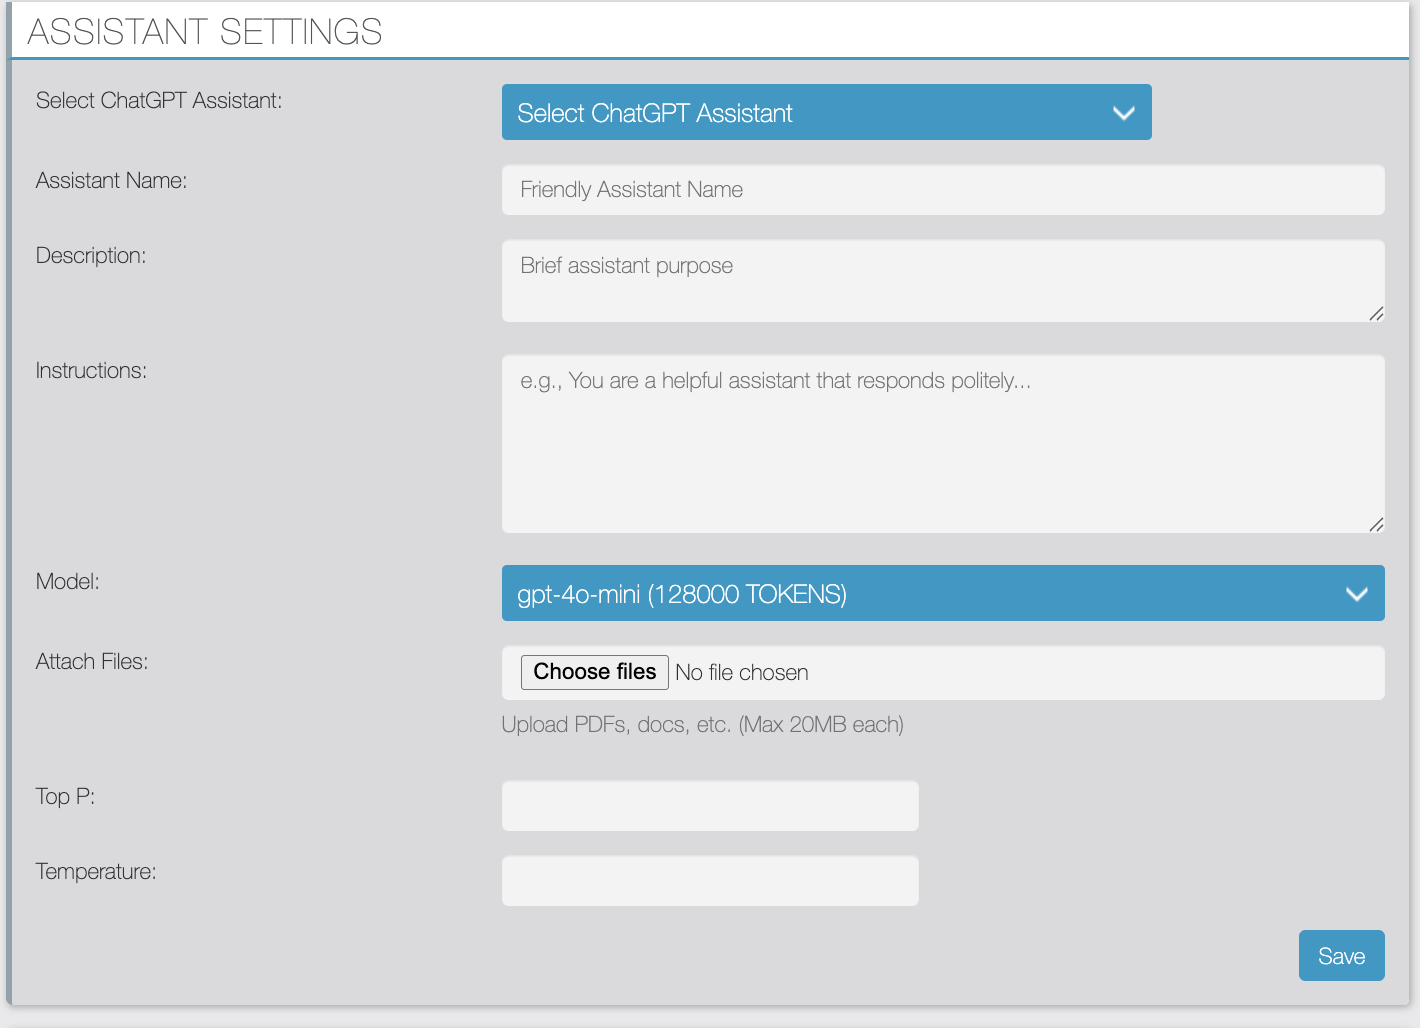
Task: Click the Assistant Settings heading
Action: [x=205, y=32]
